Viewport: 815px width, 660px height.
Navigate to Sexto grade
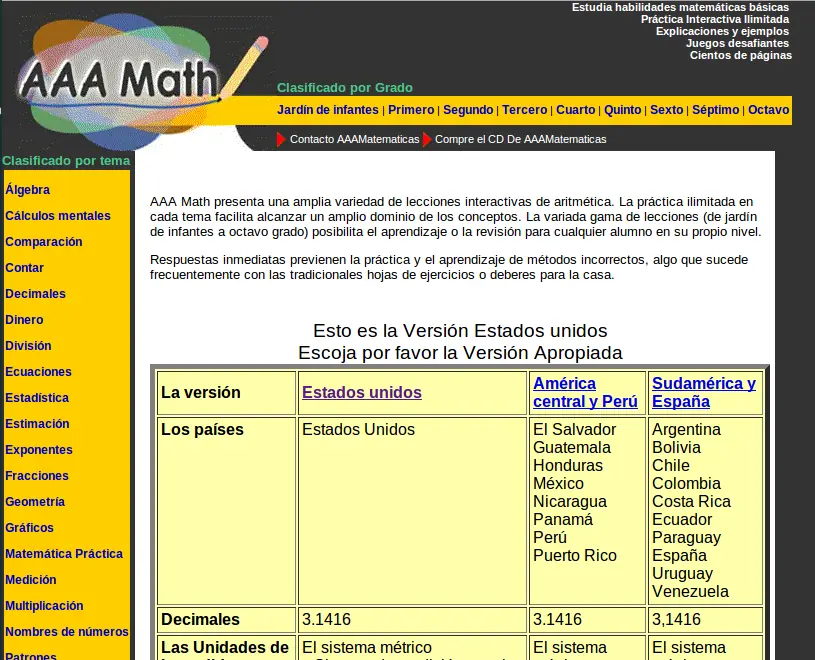point(666,110)
